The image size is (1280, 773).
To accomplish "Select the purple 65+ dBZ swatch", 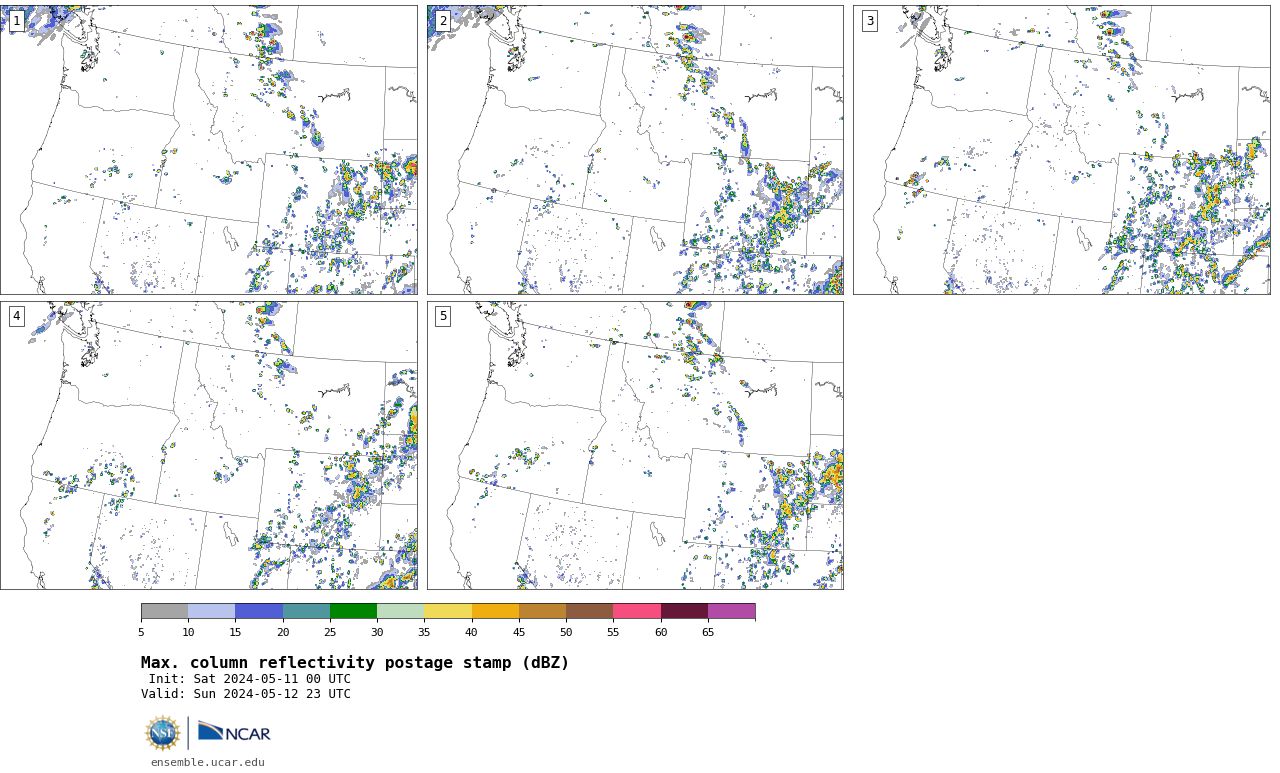I will (731, 611).
